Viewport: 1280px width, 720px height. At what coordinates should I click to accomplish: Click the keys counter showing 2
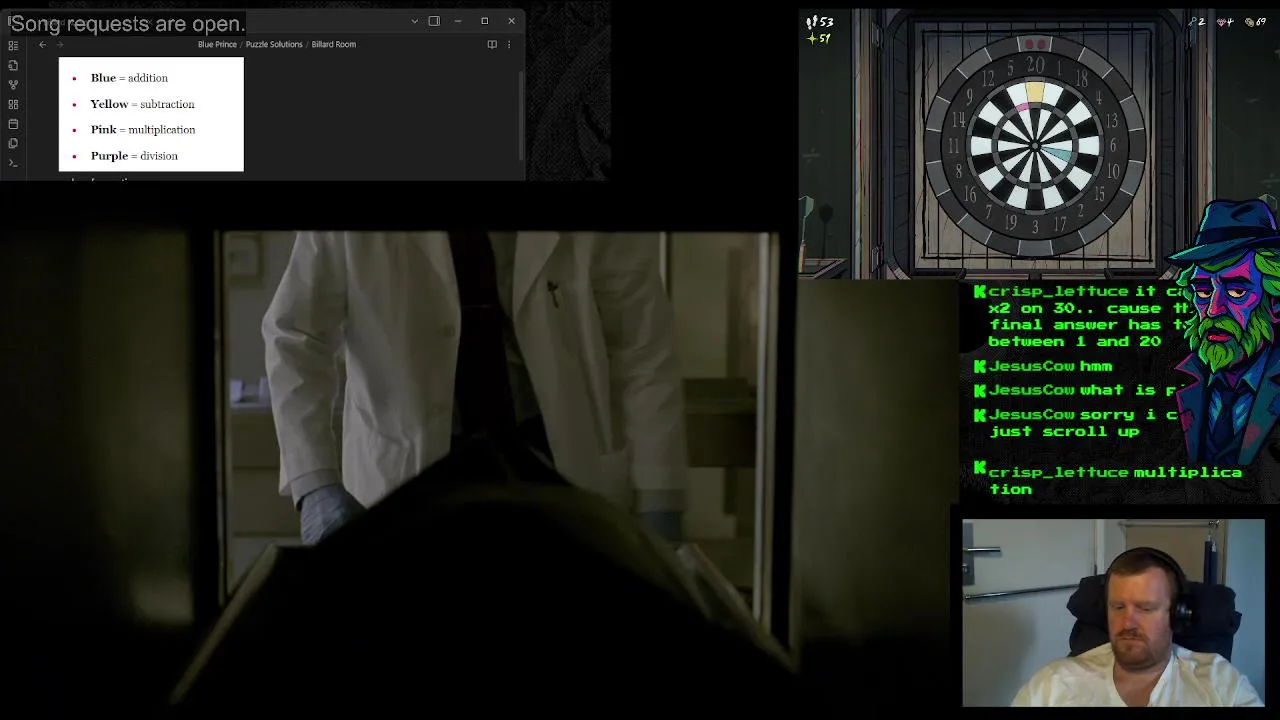[1196, 22]
